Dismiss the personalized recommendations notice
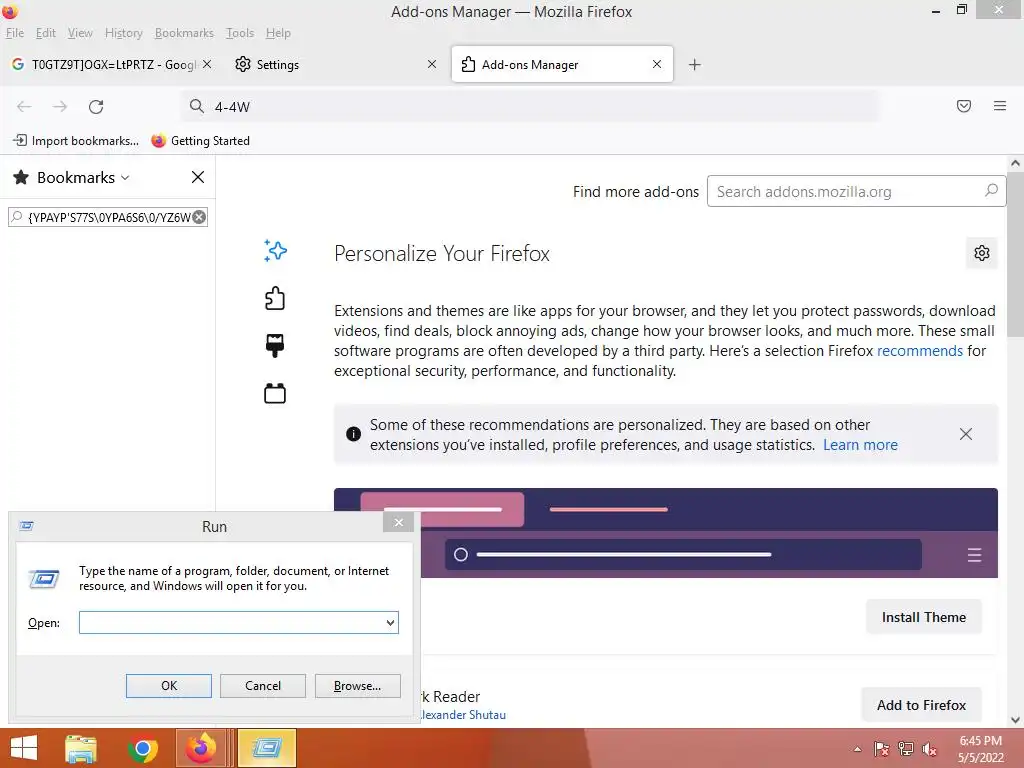 [x=966, y=434]
